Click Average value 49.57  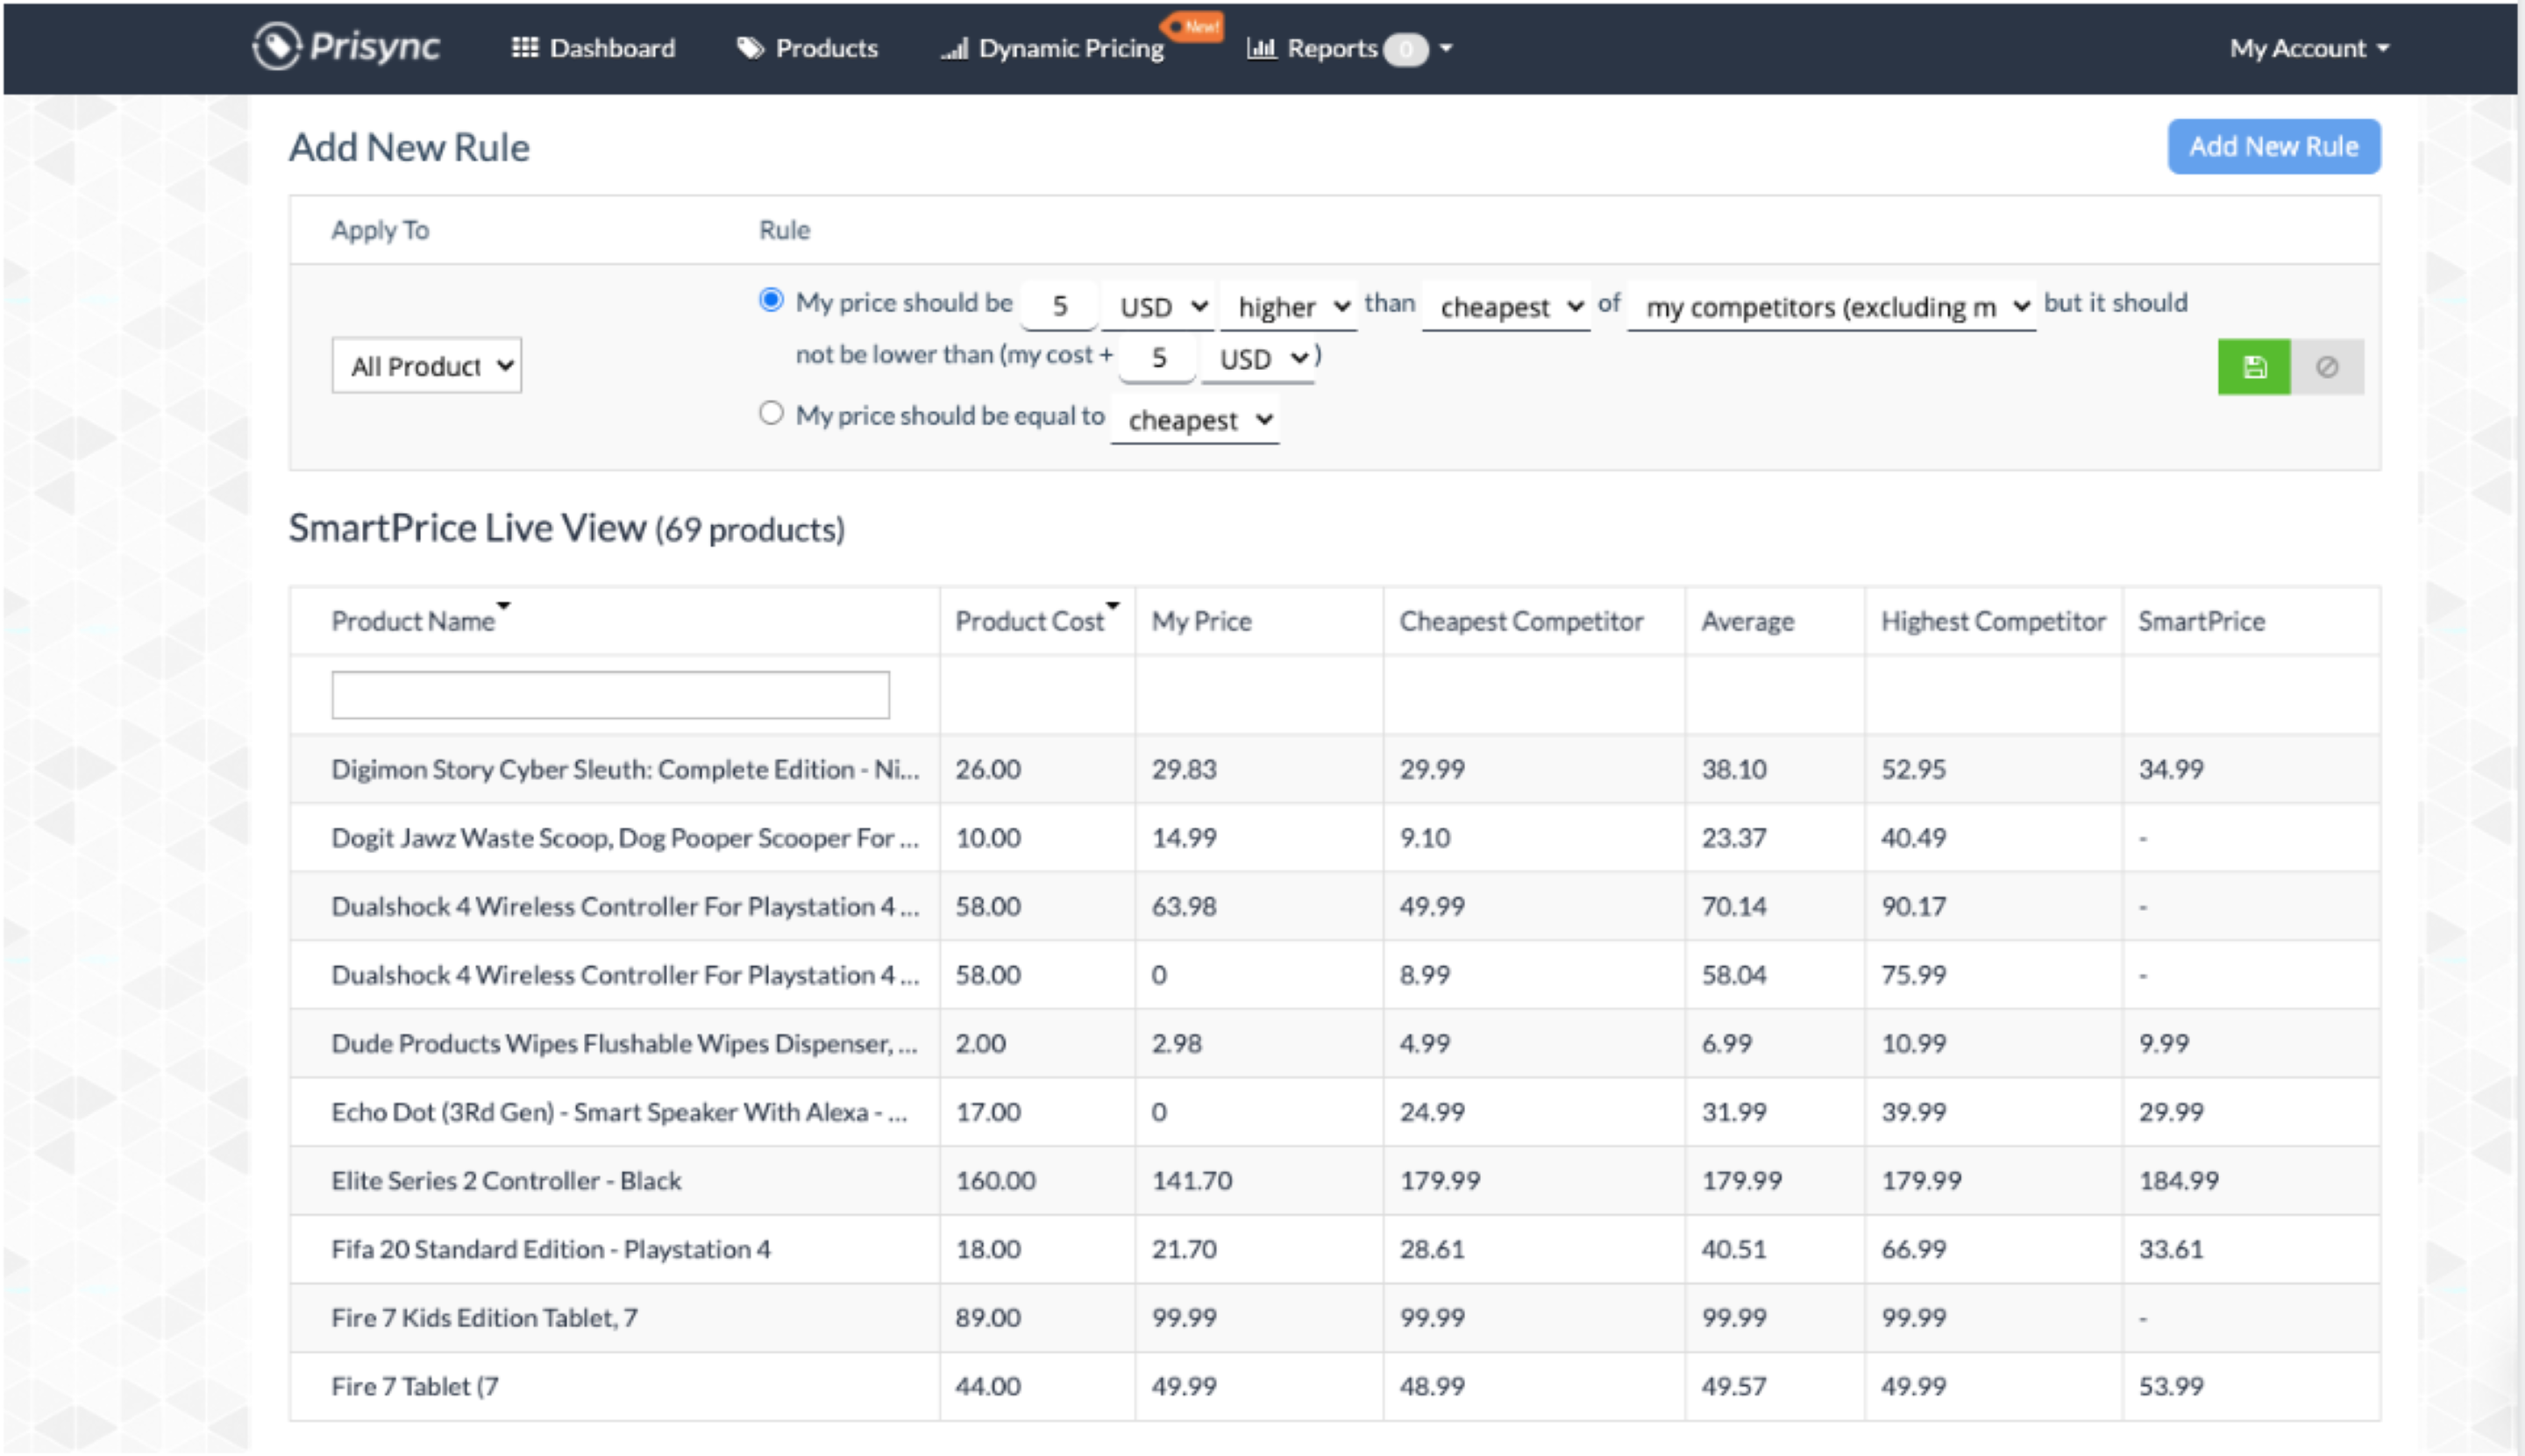[1734, 1386]
